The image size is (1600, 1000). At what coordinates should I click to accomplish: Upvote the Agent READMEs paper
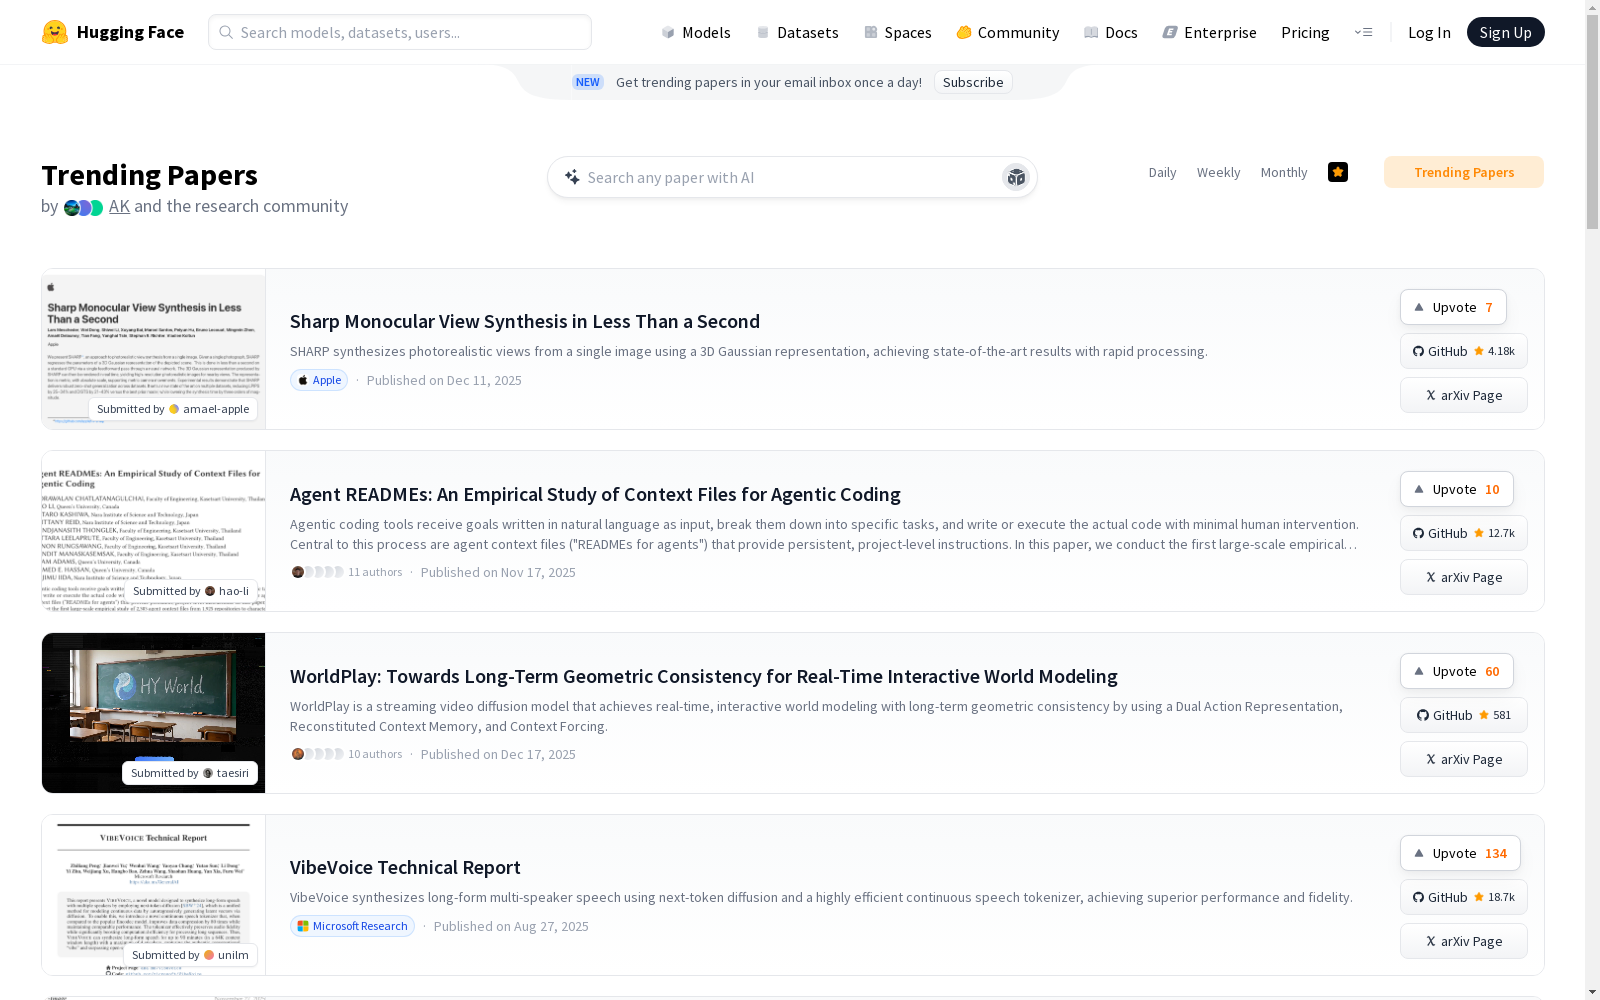[x=1457, y=489]
